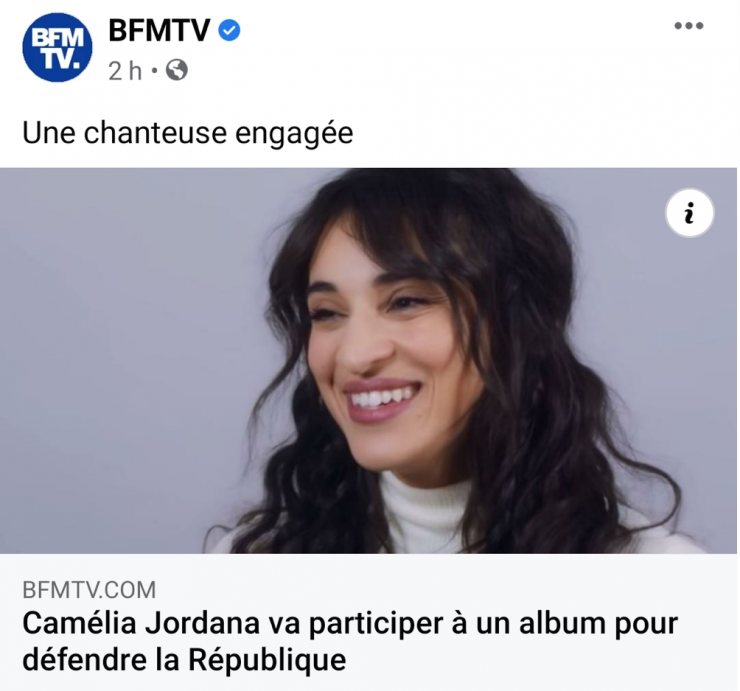The height and width of the screenshot is (691, 740).
Task: Click the "défendre la République" headline line
Action: (x=184, y=659)
